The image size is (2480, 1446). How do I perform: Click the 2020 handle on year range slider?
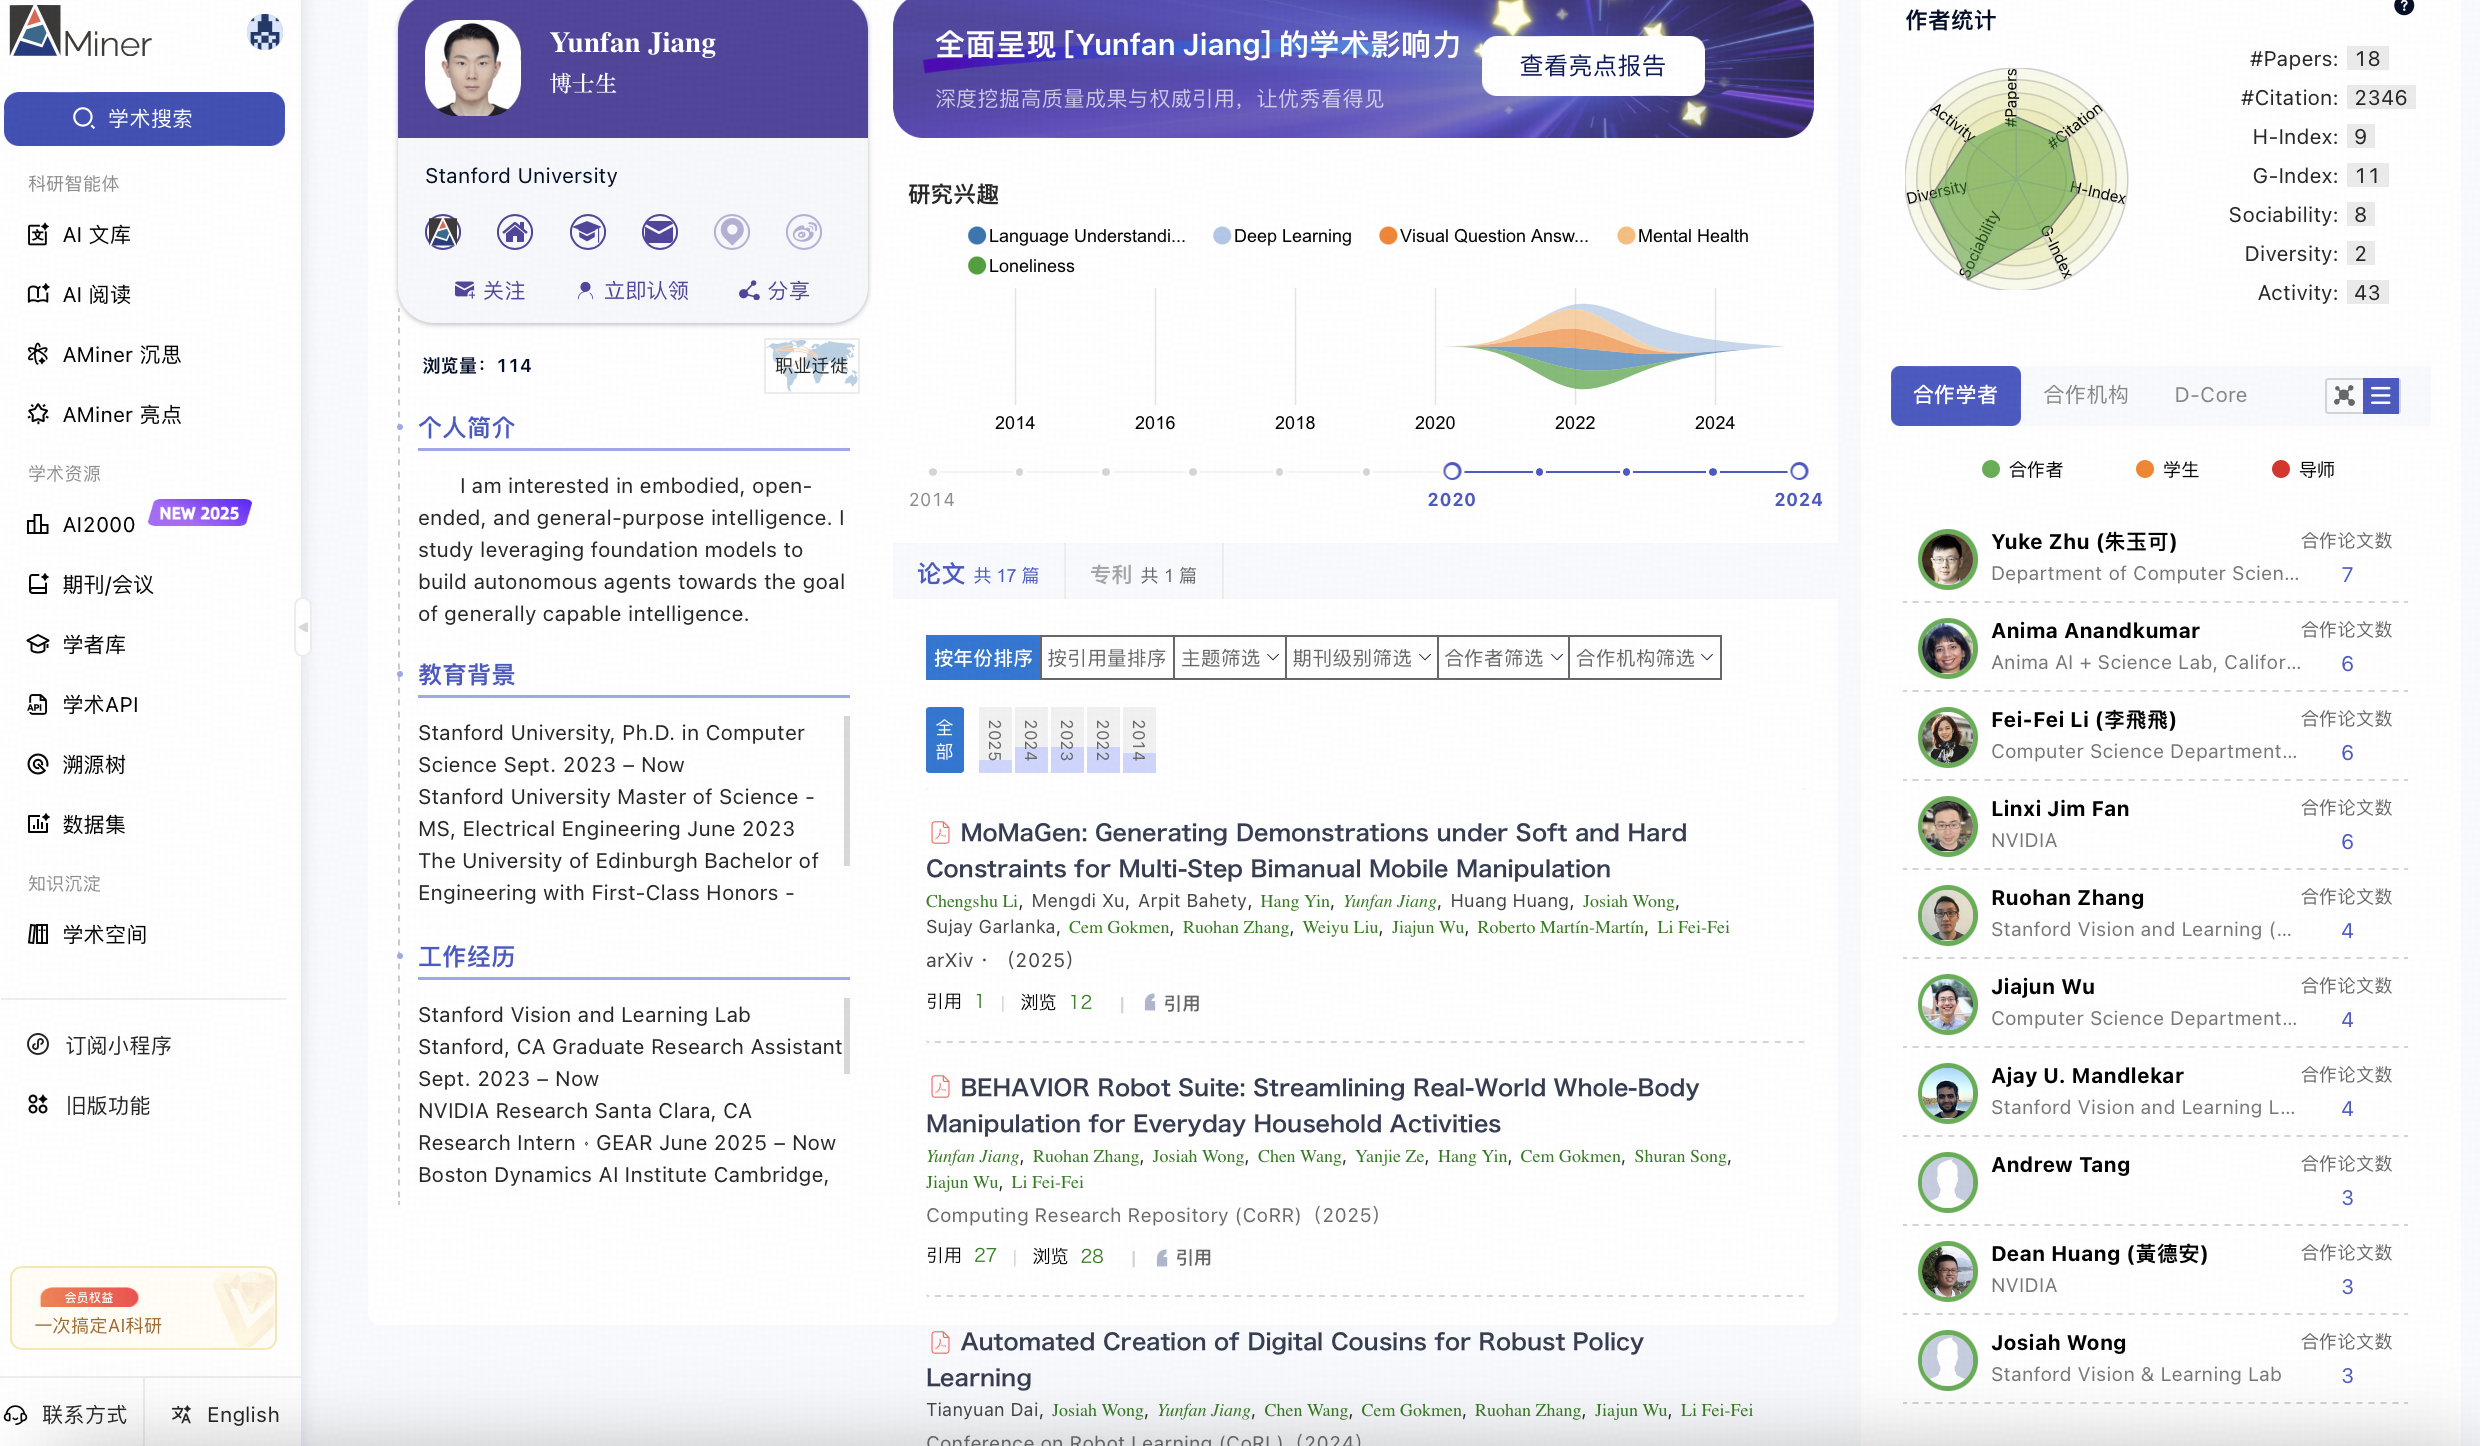(1452, 471)
